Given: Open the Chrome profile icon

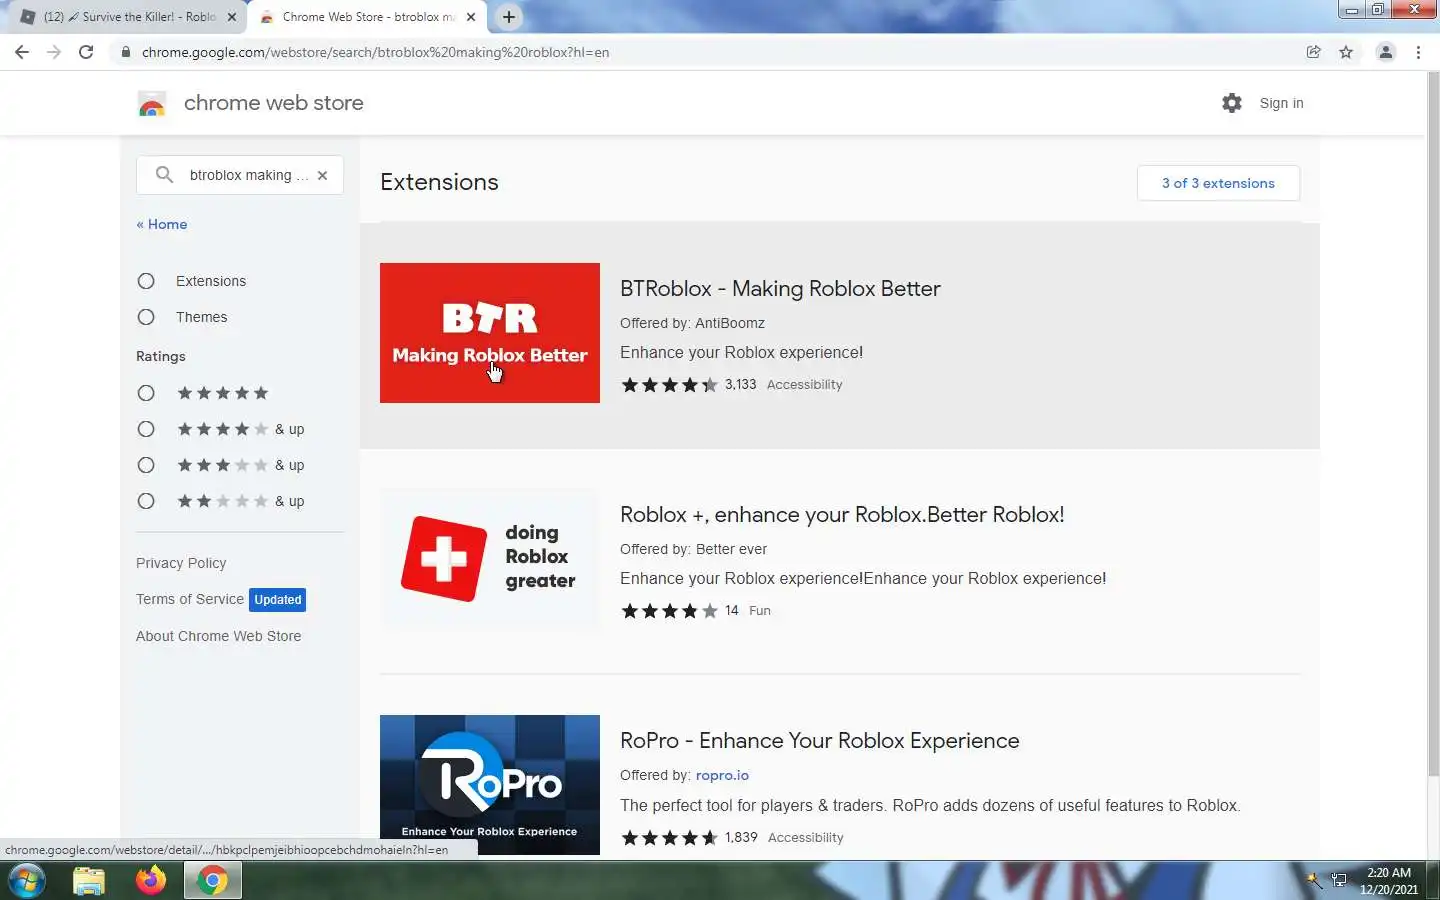Looking at the screenshot, I should point(1386,52).
